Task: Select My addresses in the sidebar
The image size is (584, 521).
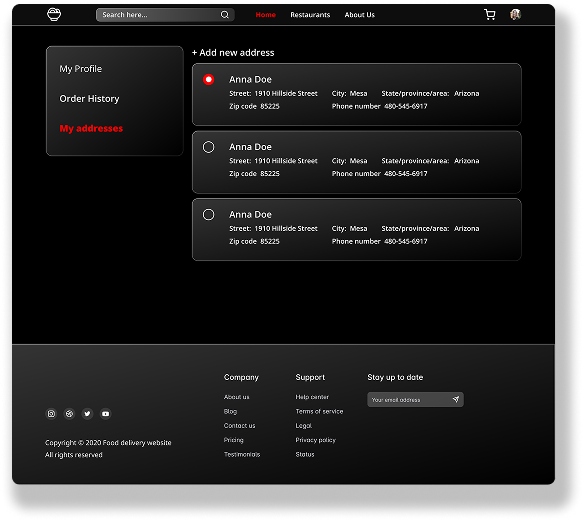Action: click(91, 128)
